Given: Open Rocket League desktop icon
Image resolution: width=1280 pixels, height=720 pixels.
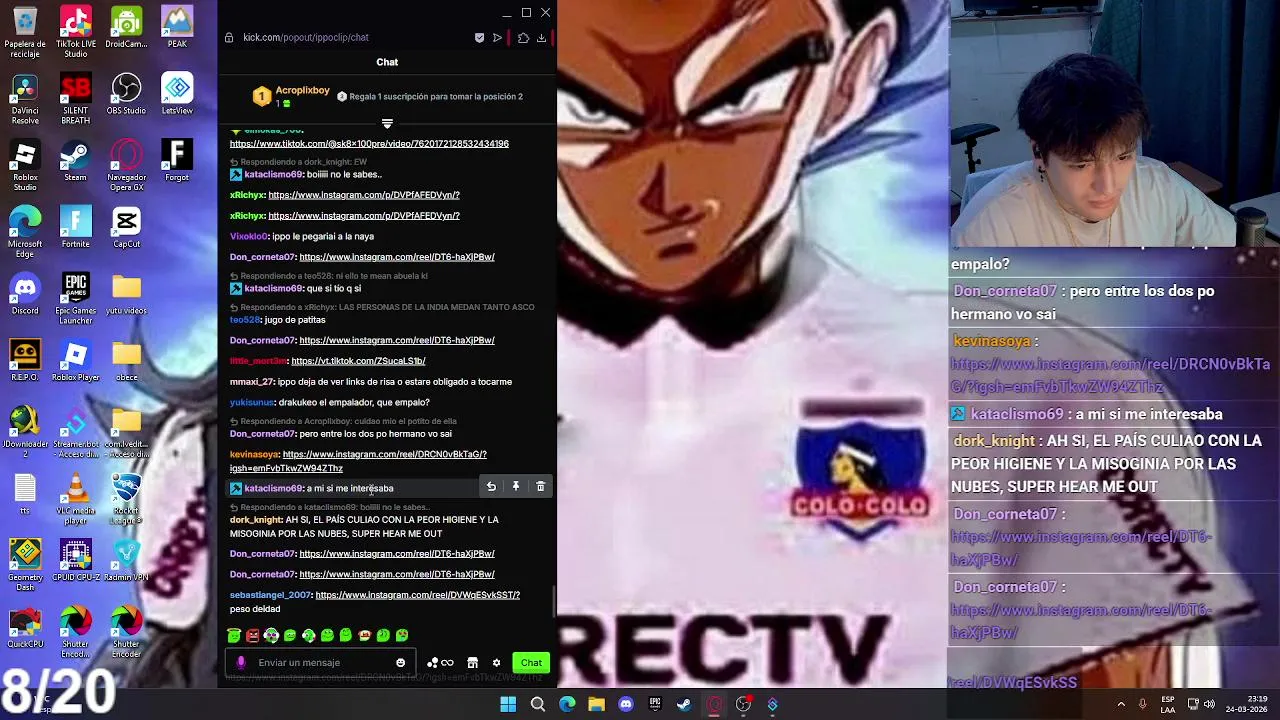Looking at the screenshot, I should coord(126,499).
